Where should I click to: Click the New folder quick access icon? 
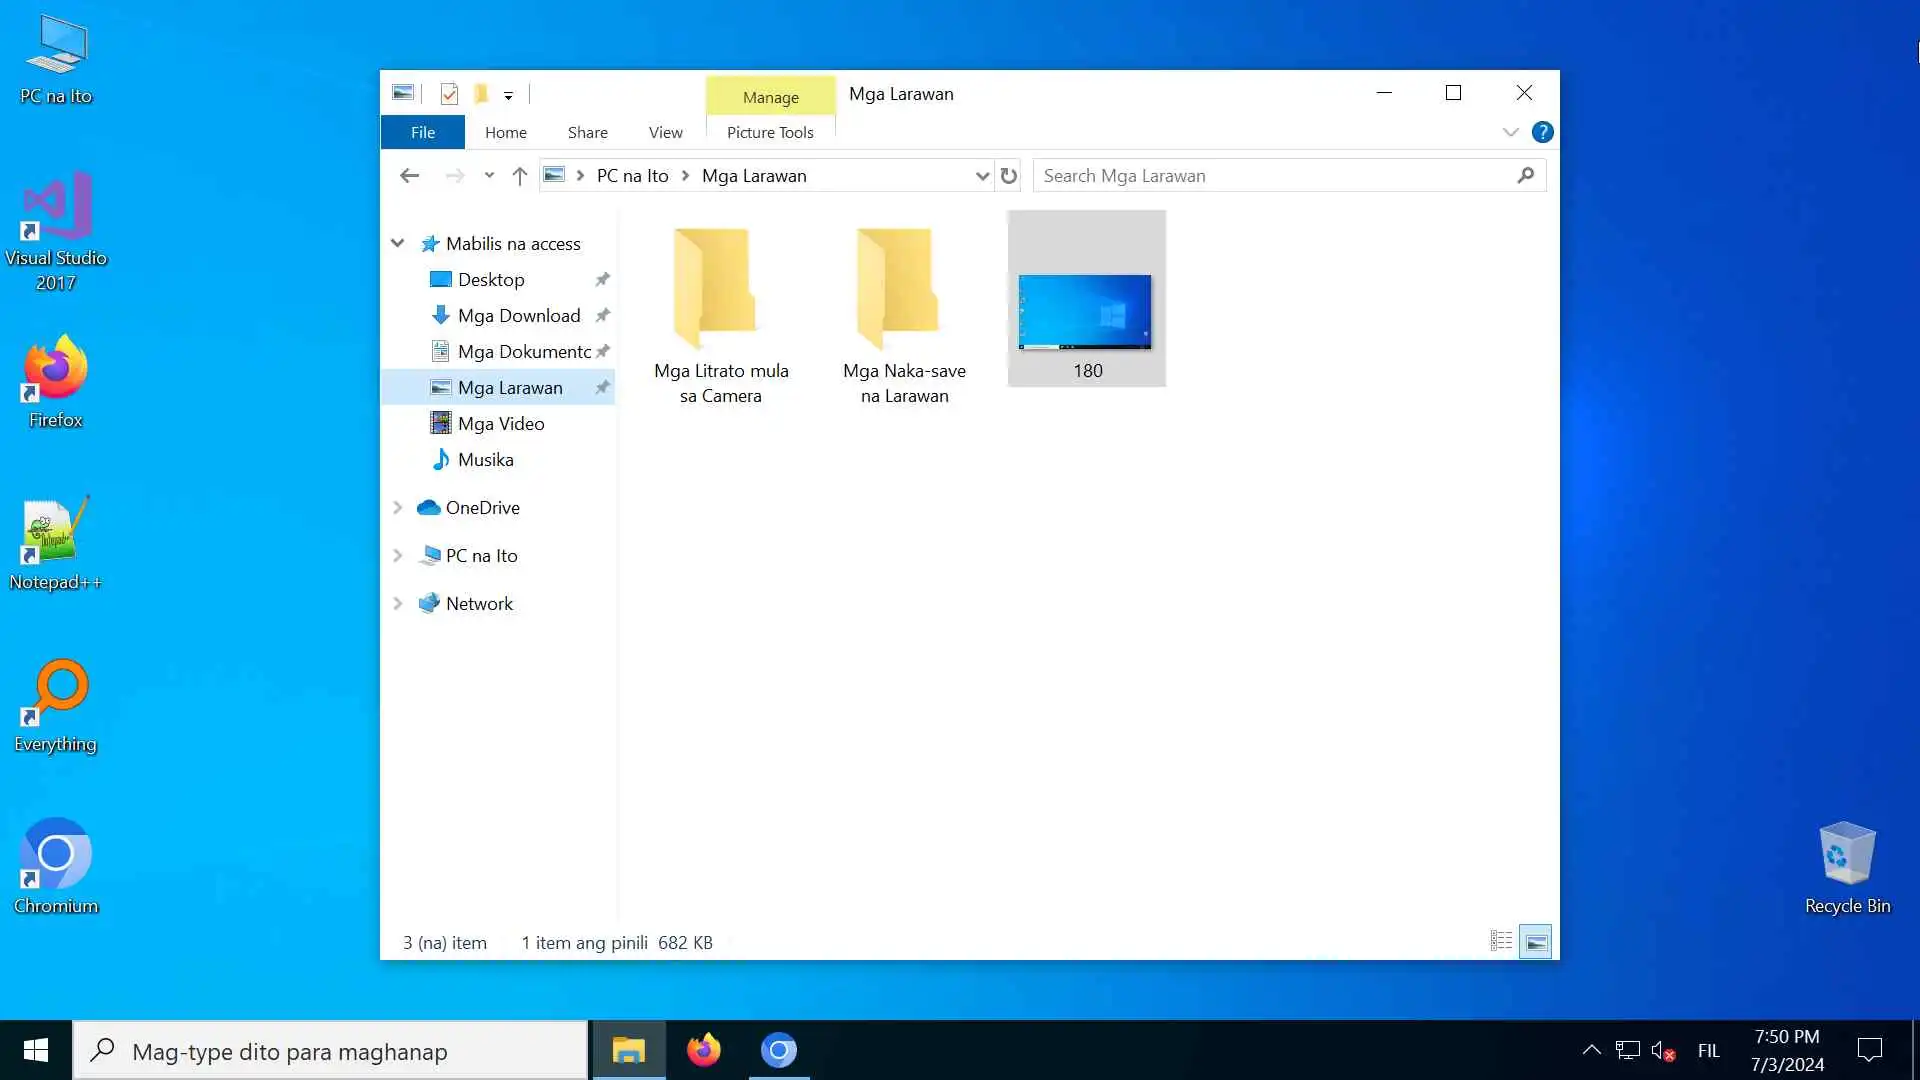(481, 94)
